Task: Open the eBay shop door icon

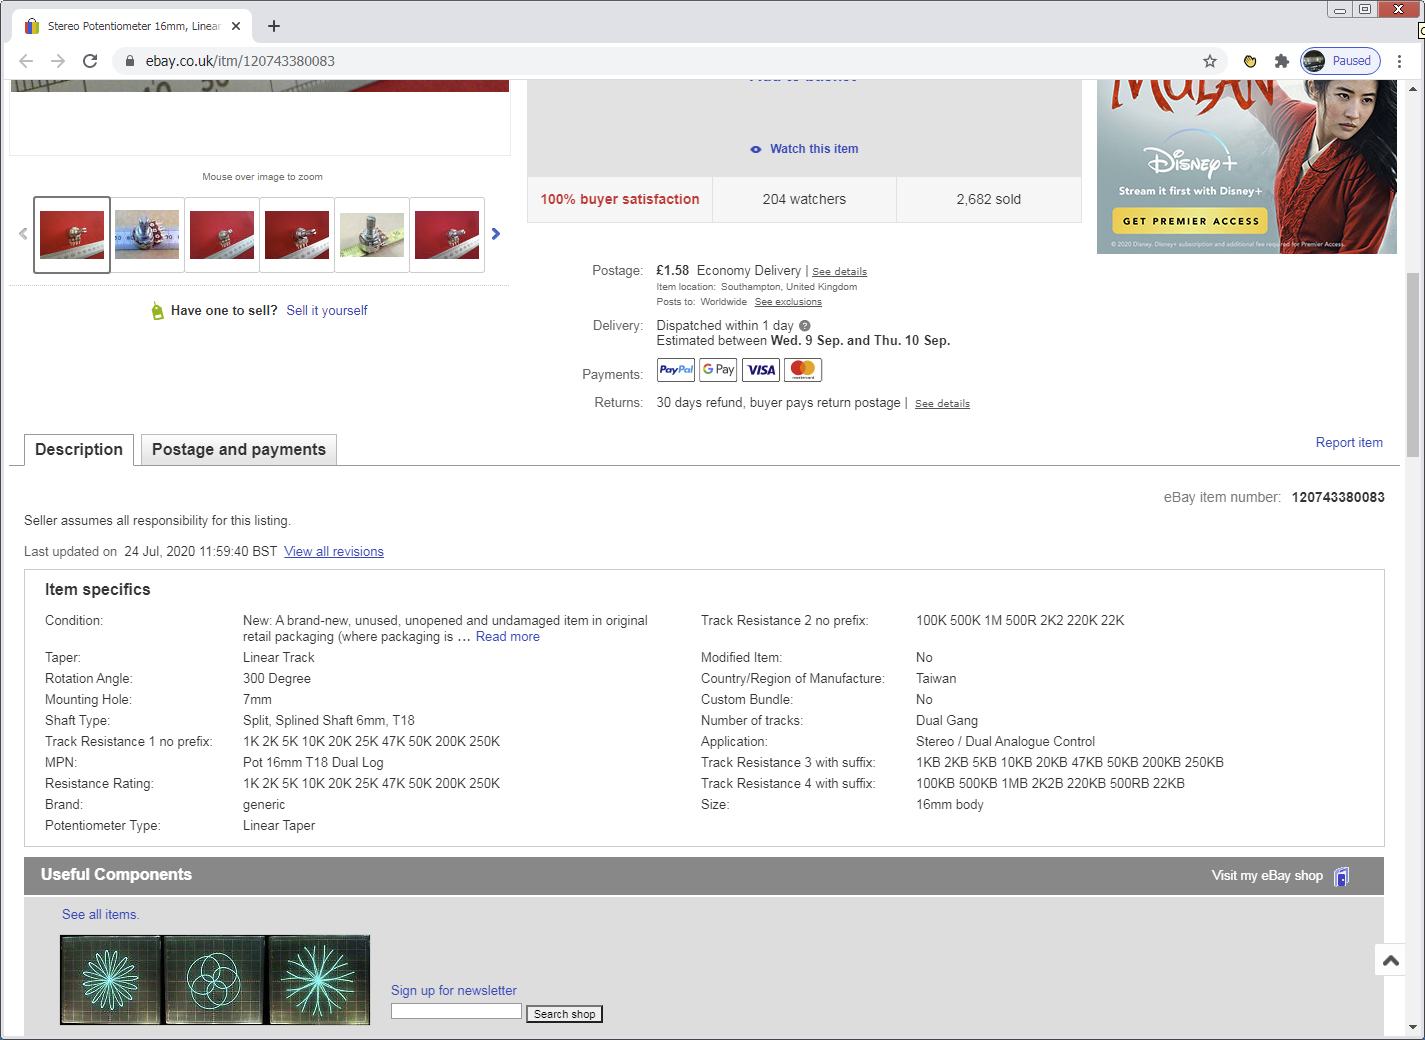Action: tap(1341, 875)
